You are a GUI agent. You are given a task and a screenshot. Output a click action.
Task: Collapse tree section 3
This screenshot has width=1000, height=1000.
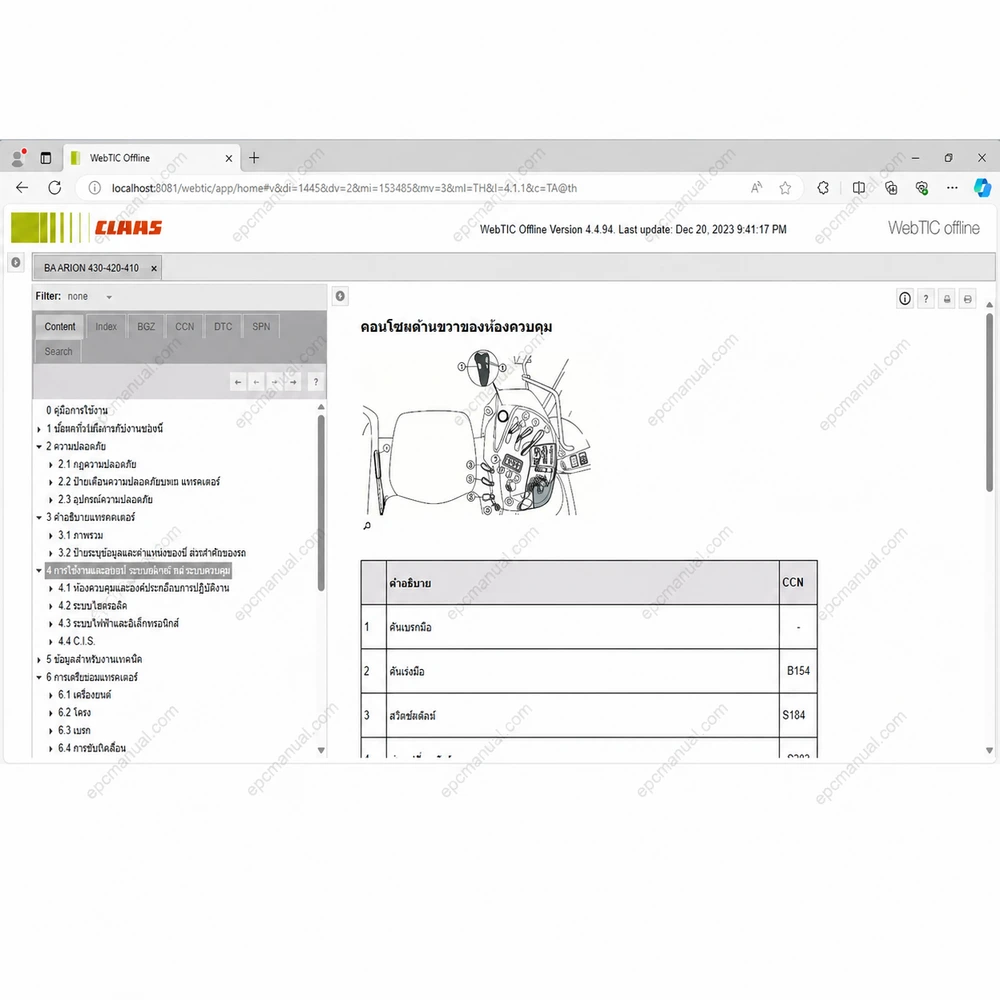(x=39, y=517)
